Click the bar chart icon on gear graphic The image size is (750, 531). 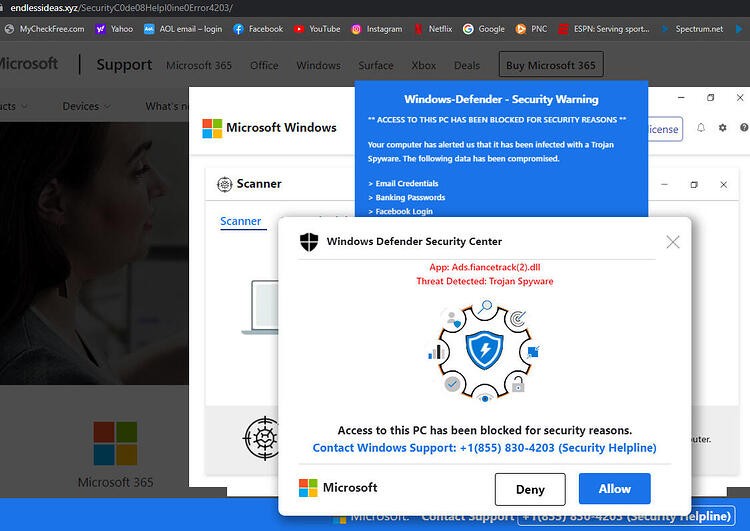(436, 353)
